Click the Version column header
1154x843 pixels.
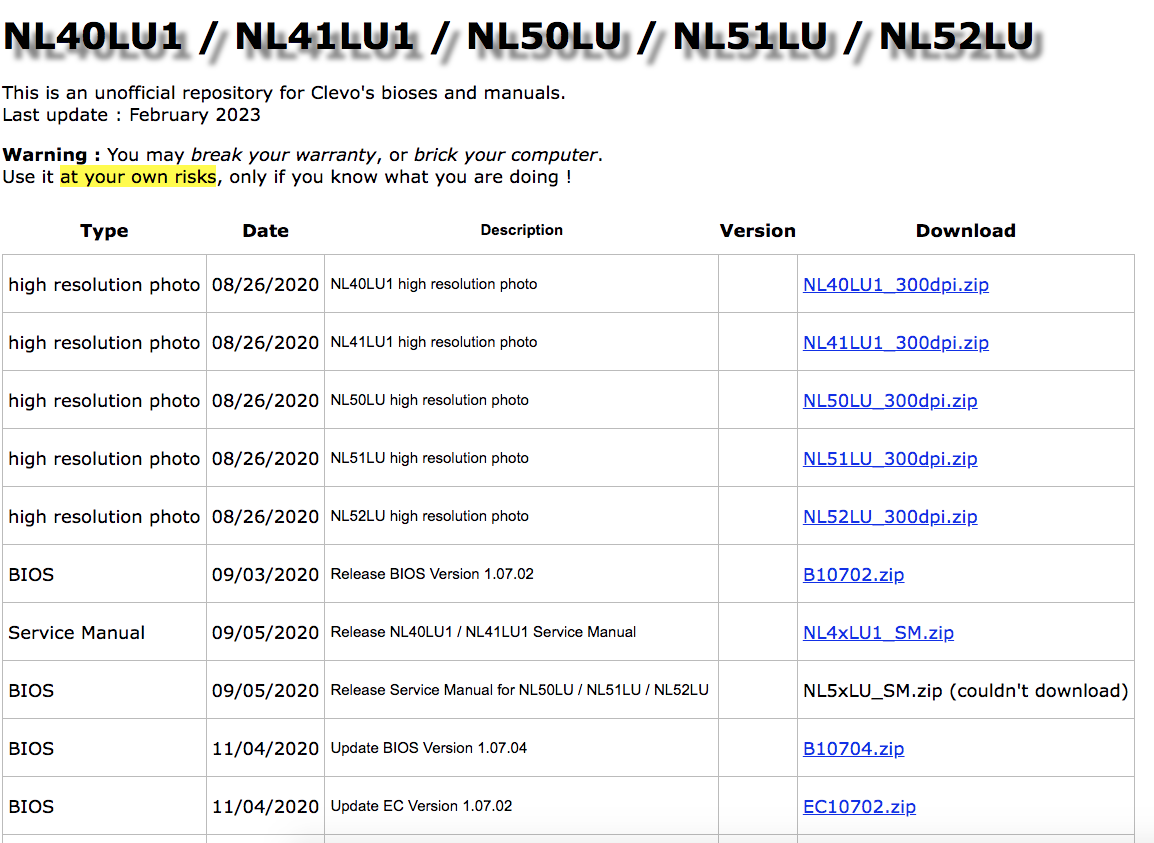(x=757, y=231)
